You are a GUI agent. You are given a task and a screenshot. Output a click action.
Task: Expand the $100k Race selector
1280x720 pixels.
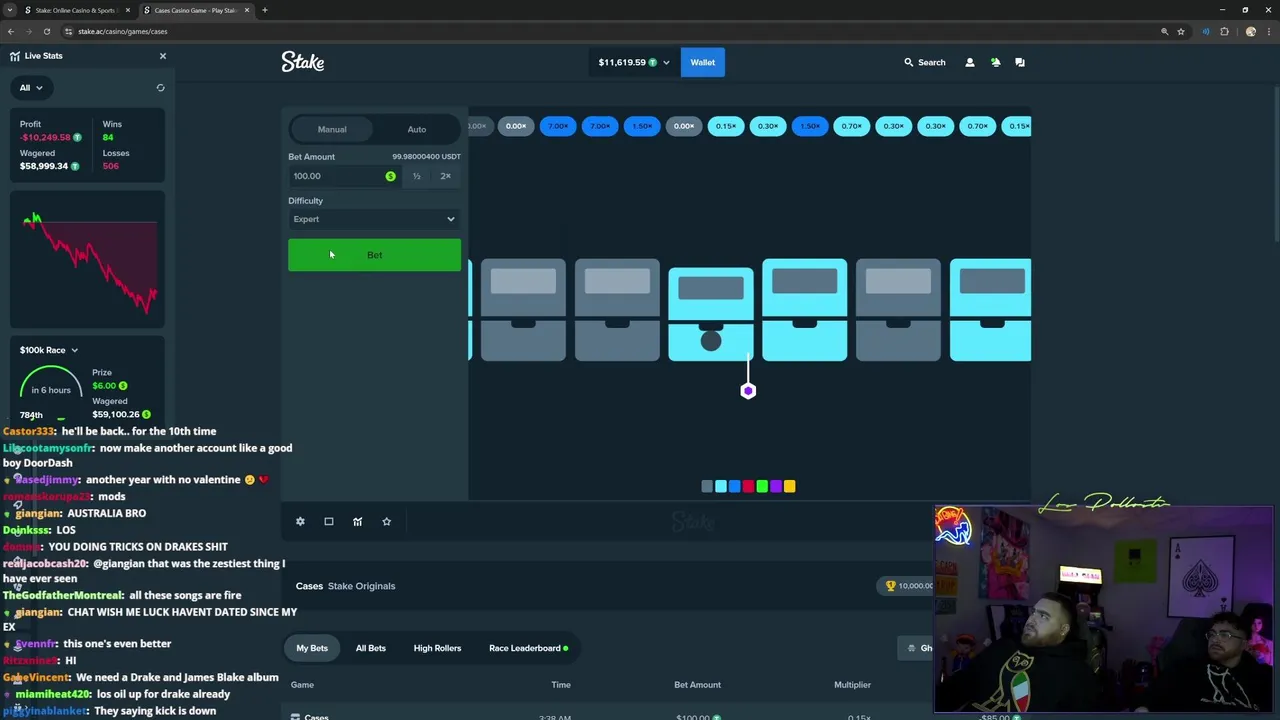48,350
